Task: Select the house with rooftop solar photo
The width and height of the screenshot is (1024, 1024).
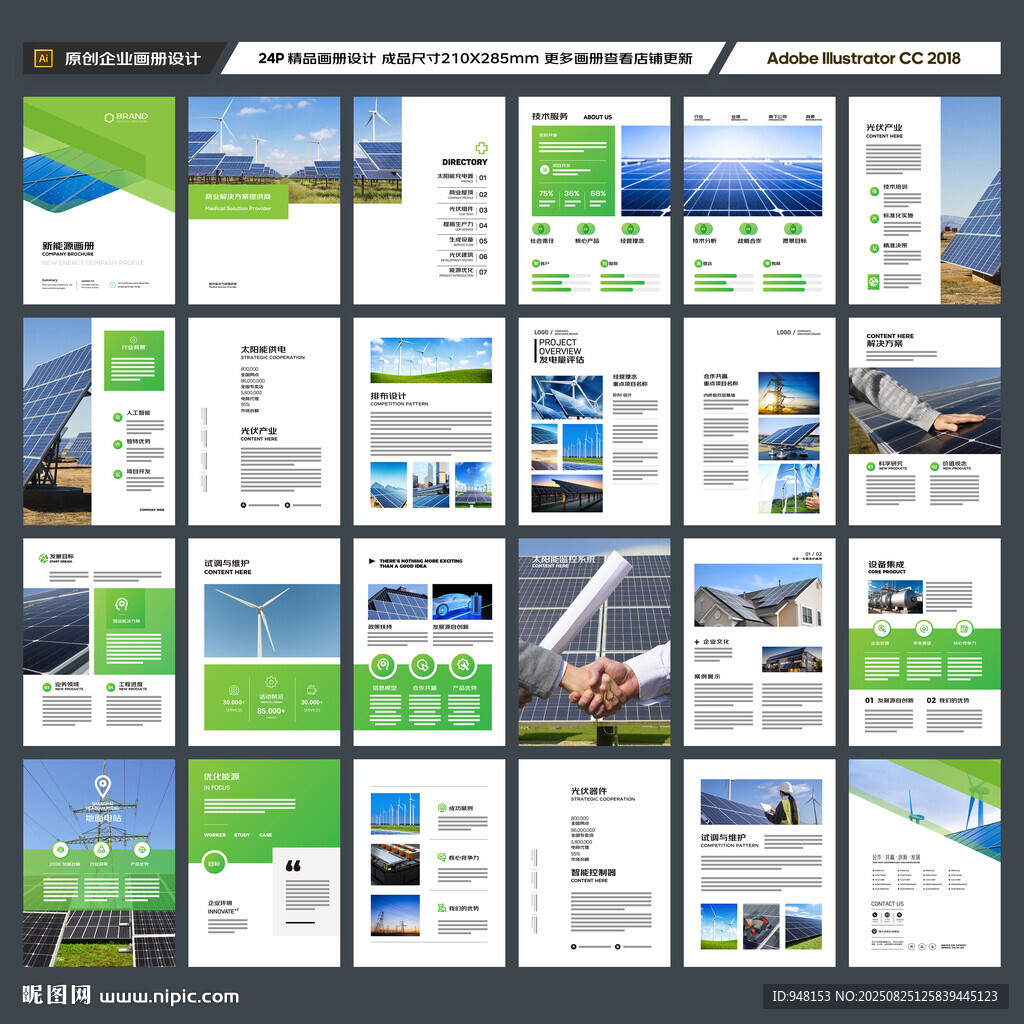Action: click(758, 595)
